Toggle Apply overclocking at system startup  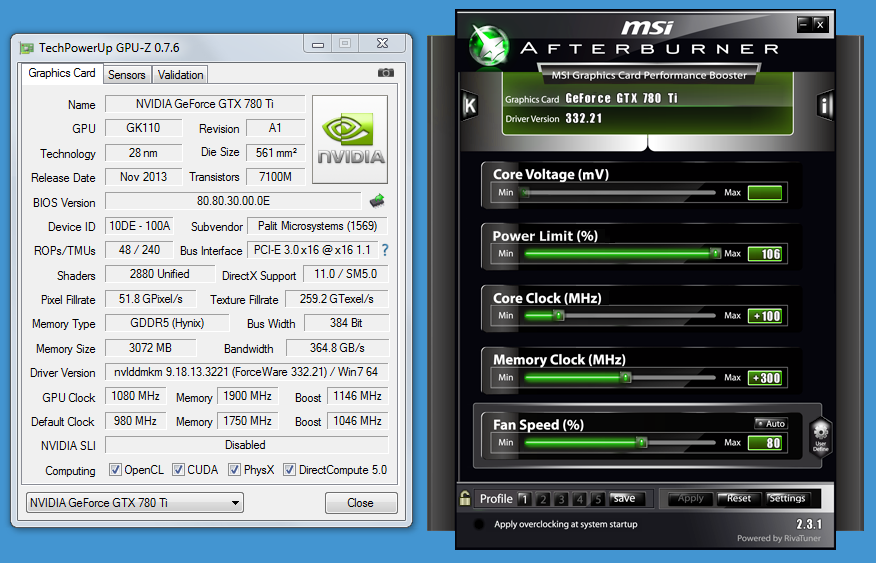click(x=478, y=524)
